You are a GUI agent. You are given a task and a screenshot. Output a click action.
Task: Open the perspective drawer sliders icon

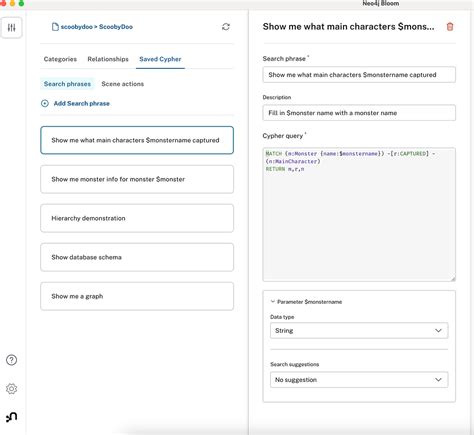(11, 27)
